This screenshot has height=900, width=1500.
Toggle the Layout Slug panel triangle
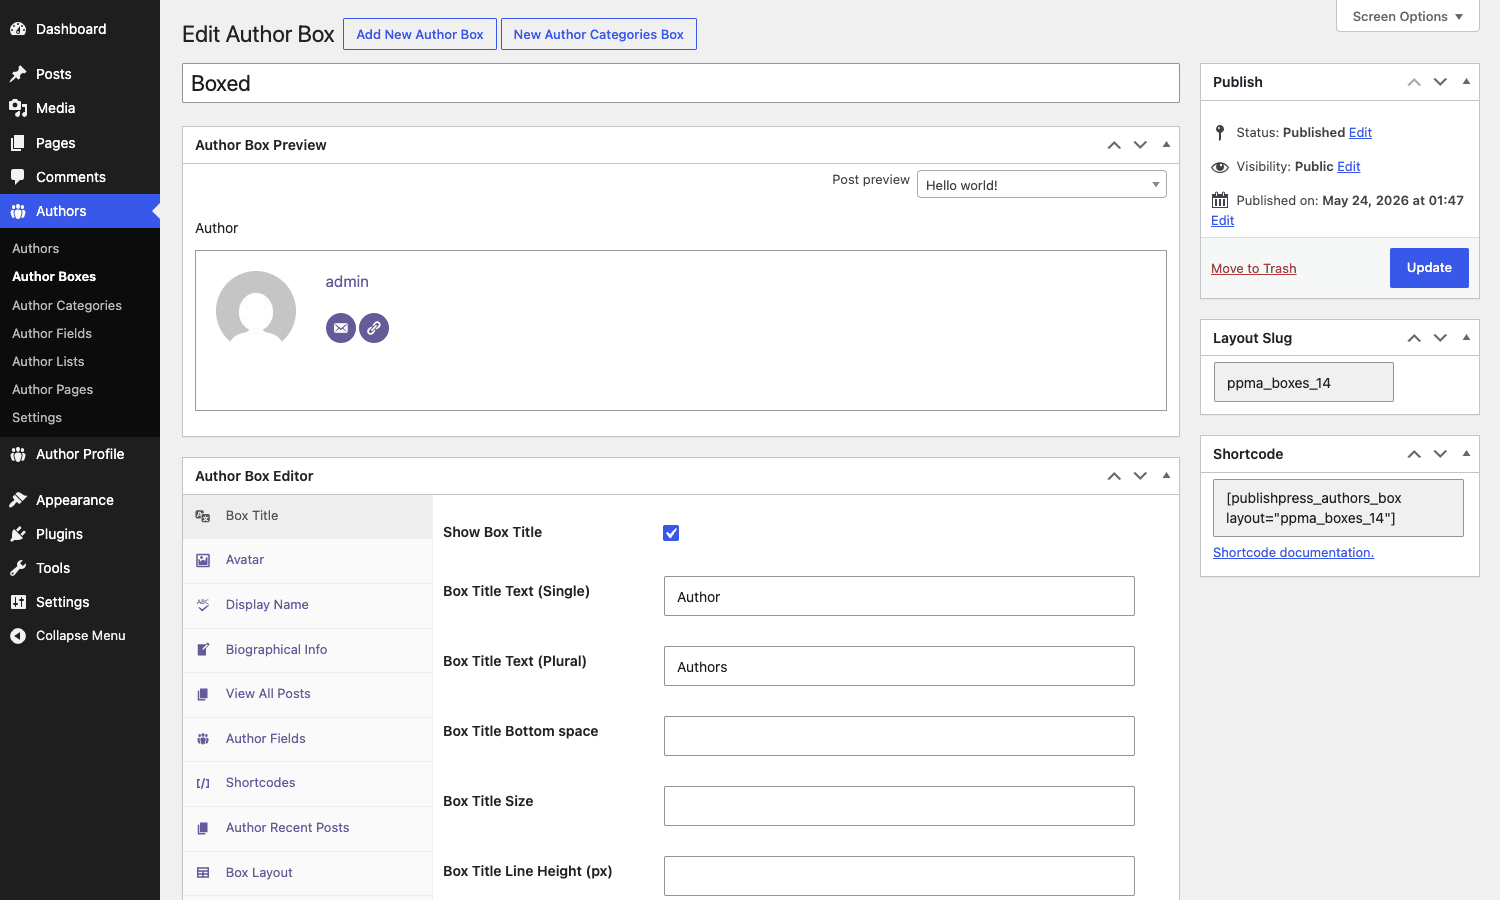tap(1466, 338)
